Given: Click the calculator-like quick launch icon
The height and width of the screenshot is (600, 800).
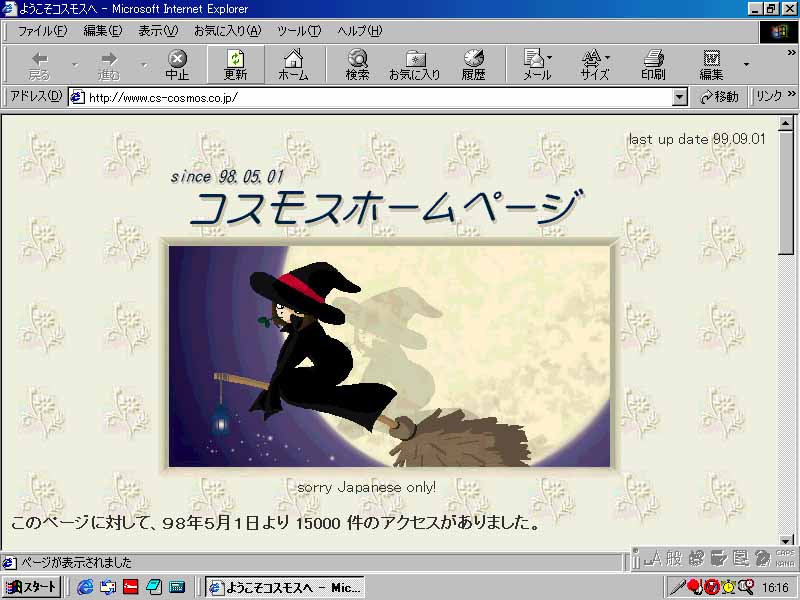Looking at the screenshot, I should (177, 587).
